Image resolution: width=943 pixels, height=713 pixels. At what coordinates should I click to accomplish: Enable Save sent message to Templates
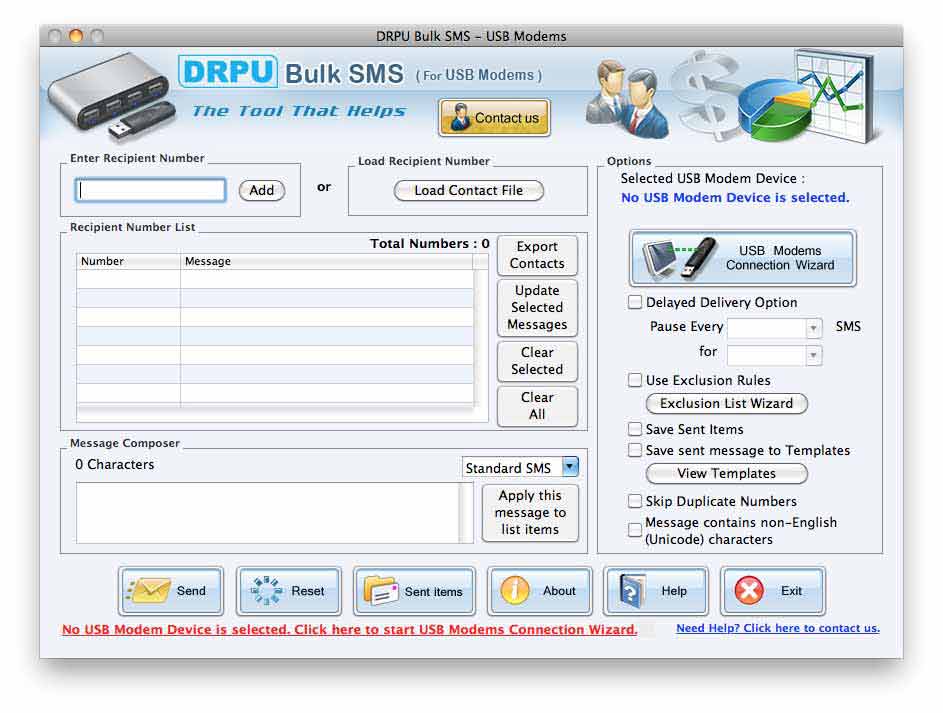634,450
